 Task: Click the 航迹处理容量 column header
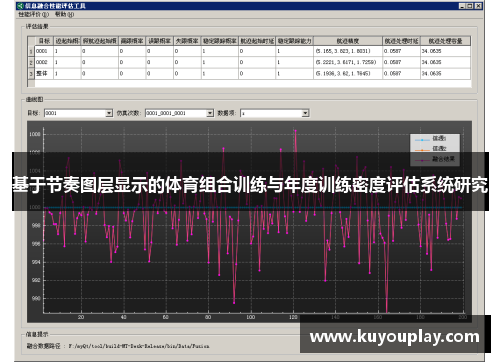click(445, 41)
